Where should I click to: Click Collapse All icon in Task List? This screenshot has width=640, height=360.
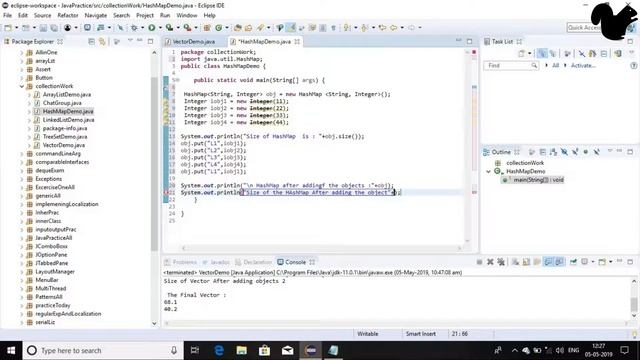coord(604,54)
